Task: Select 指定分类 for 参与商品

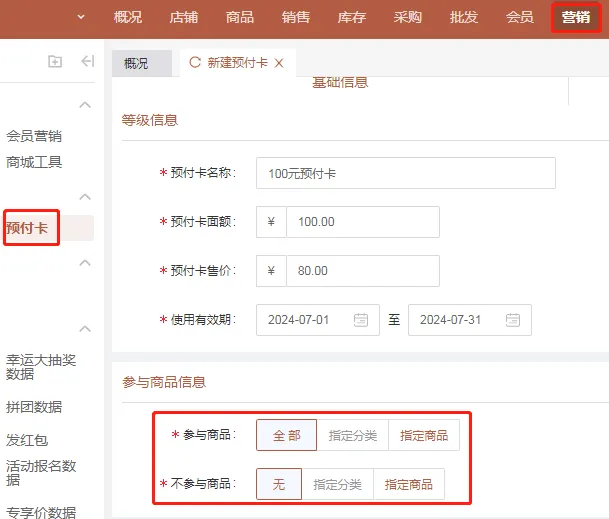Action: pyautogui.click(x=353, y=435)
